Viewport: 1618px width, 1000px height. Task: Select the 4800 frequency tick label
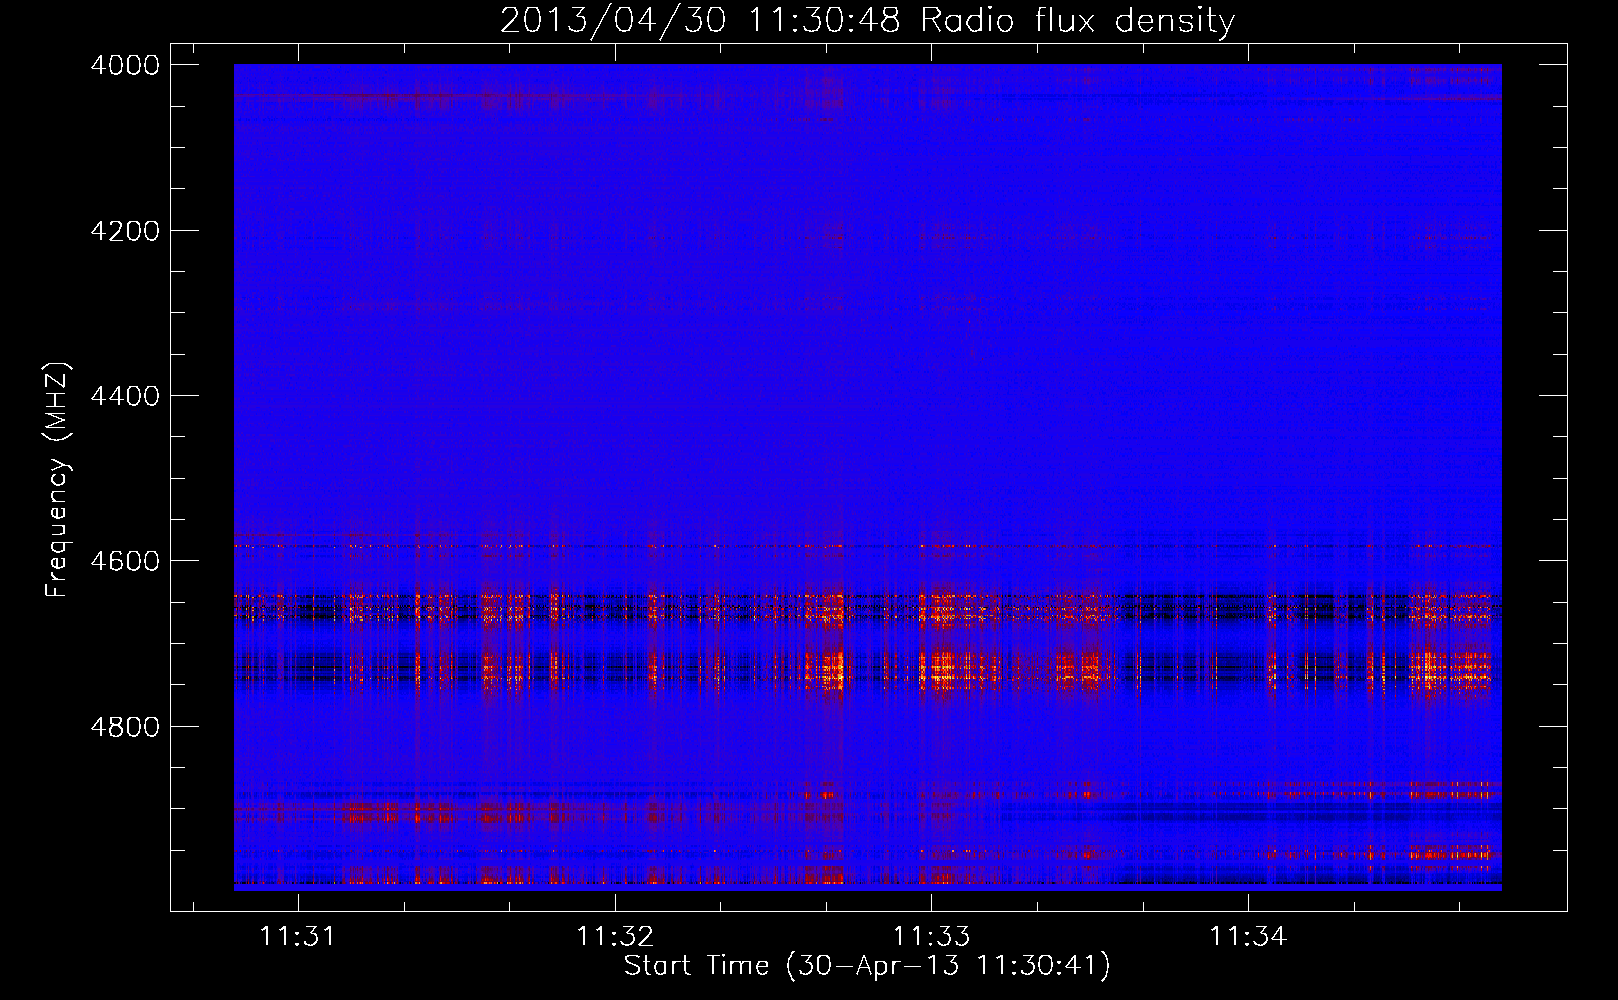pos(125,726)
